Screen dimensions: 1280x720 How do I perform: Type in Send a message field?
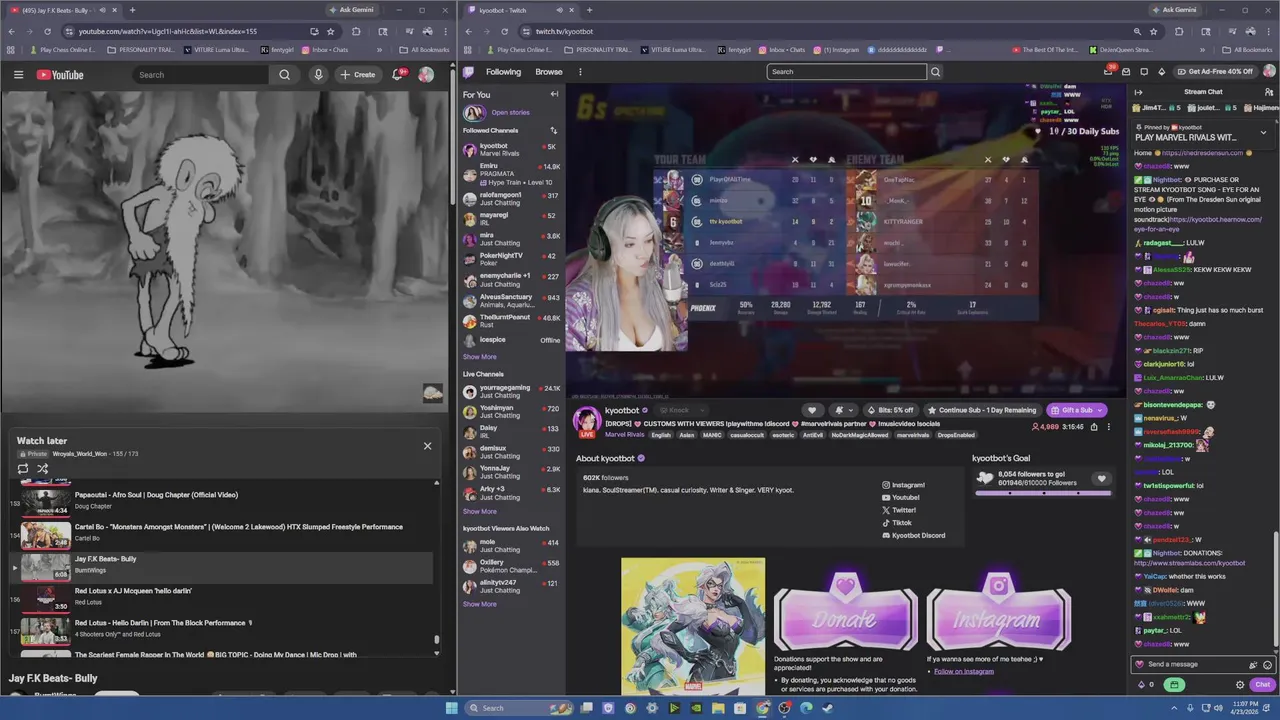pyautogui.click(x=1192, y=664)
